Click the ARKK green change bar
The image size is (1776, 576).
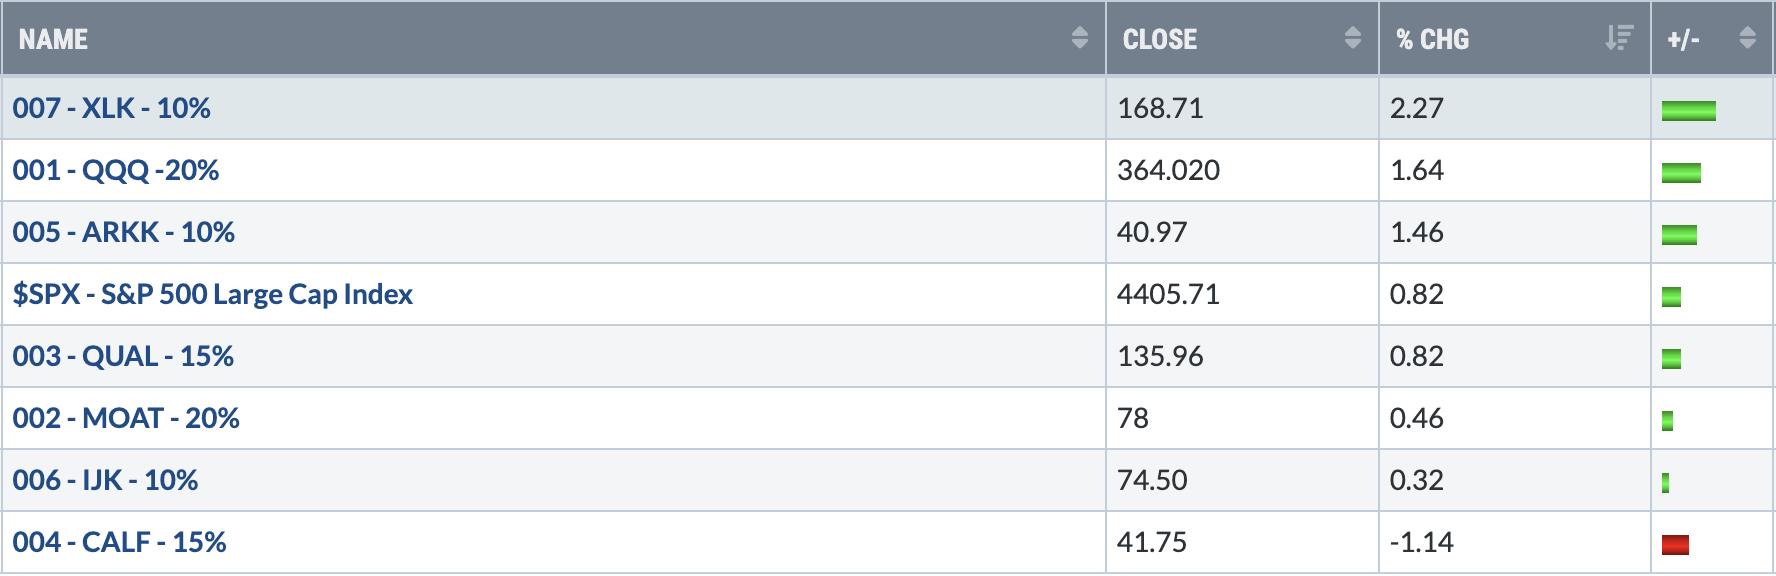(1679, 234)
